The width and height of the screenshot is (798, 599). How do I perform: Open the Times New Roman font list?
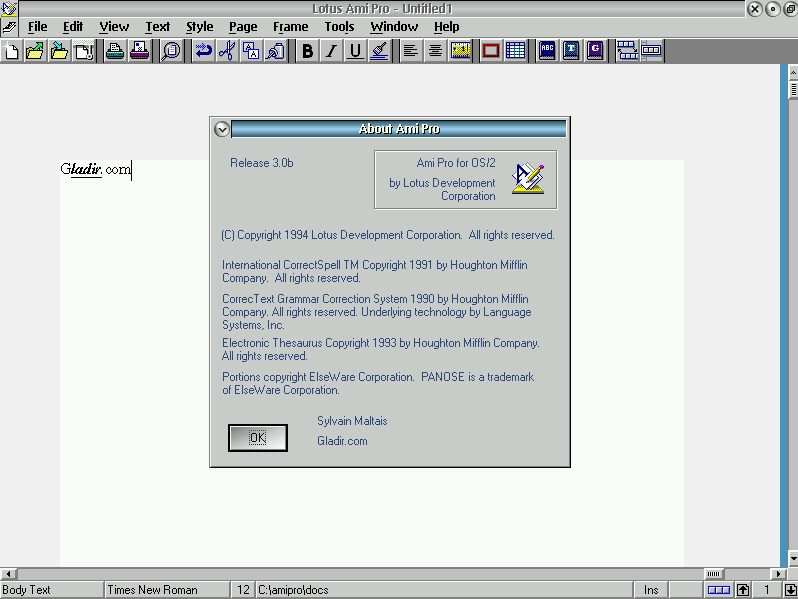[x=167, y=590]
